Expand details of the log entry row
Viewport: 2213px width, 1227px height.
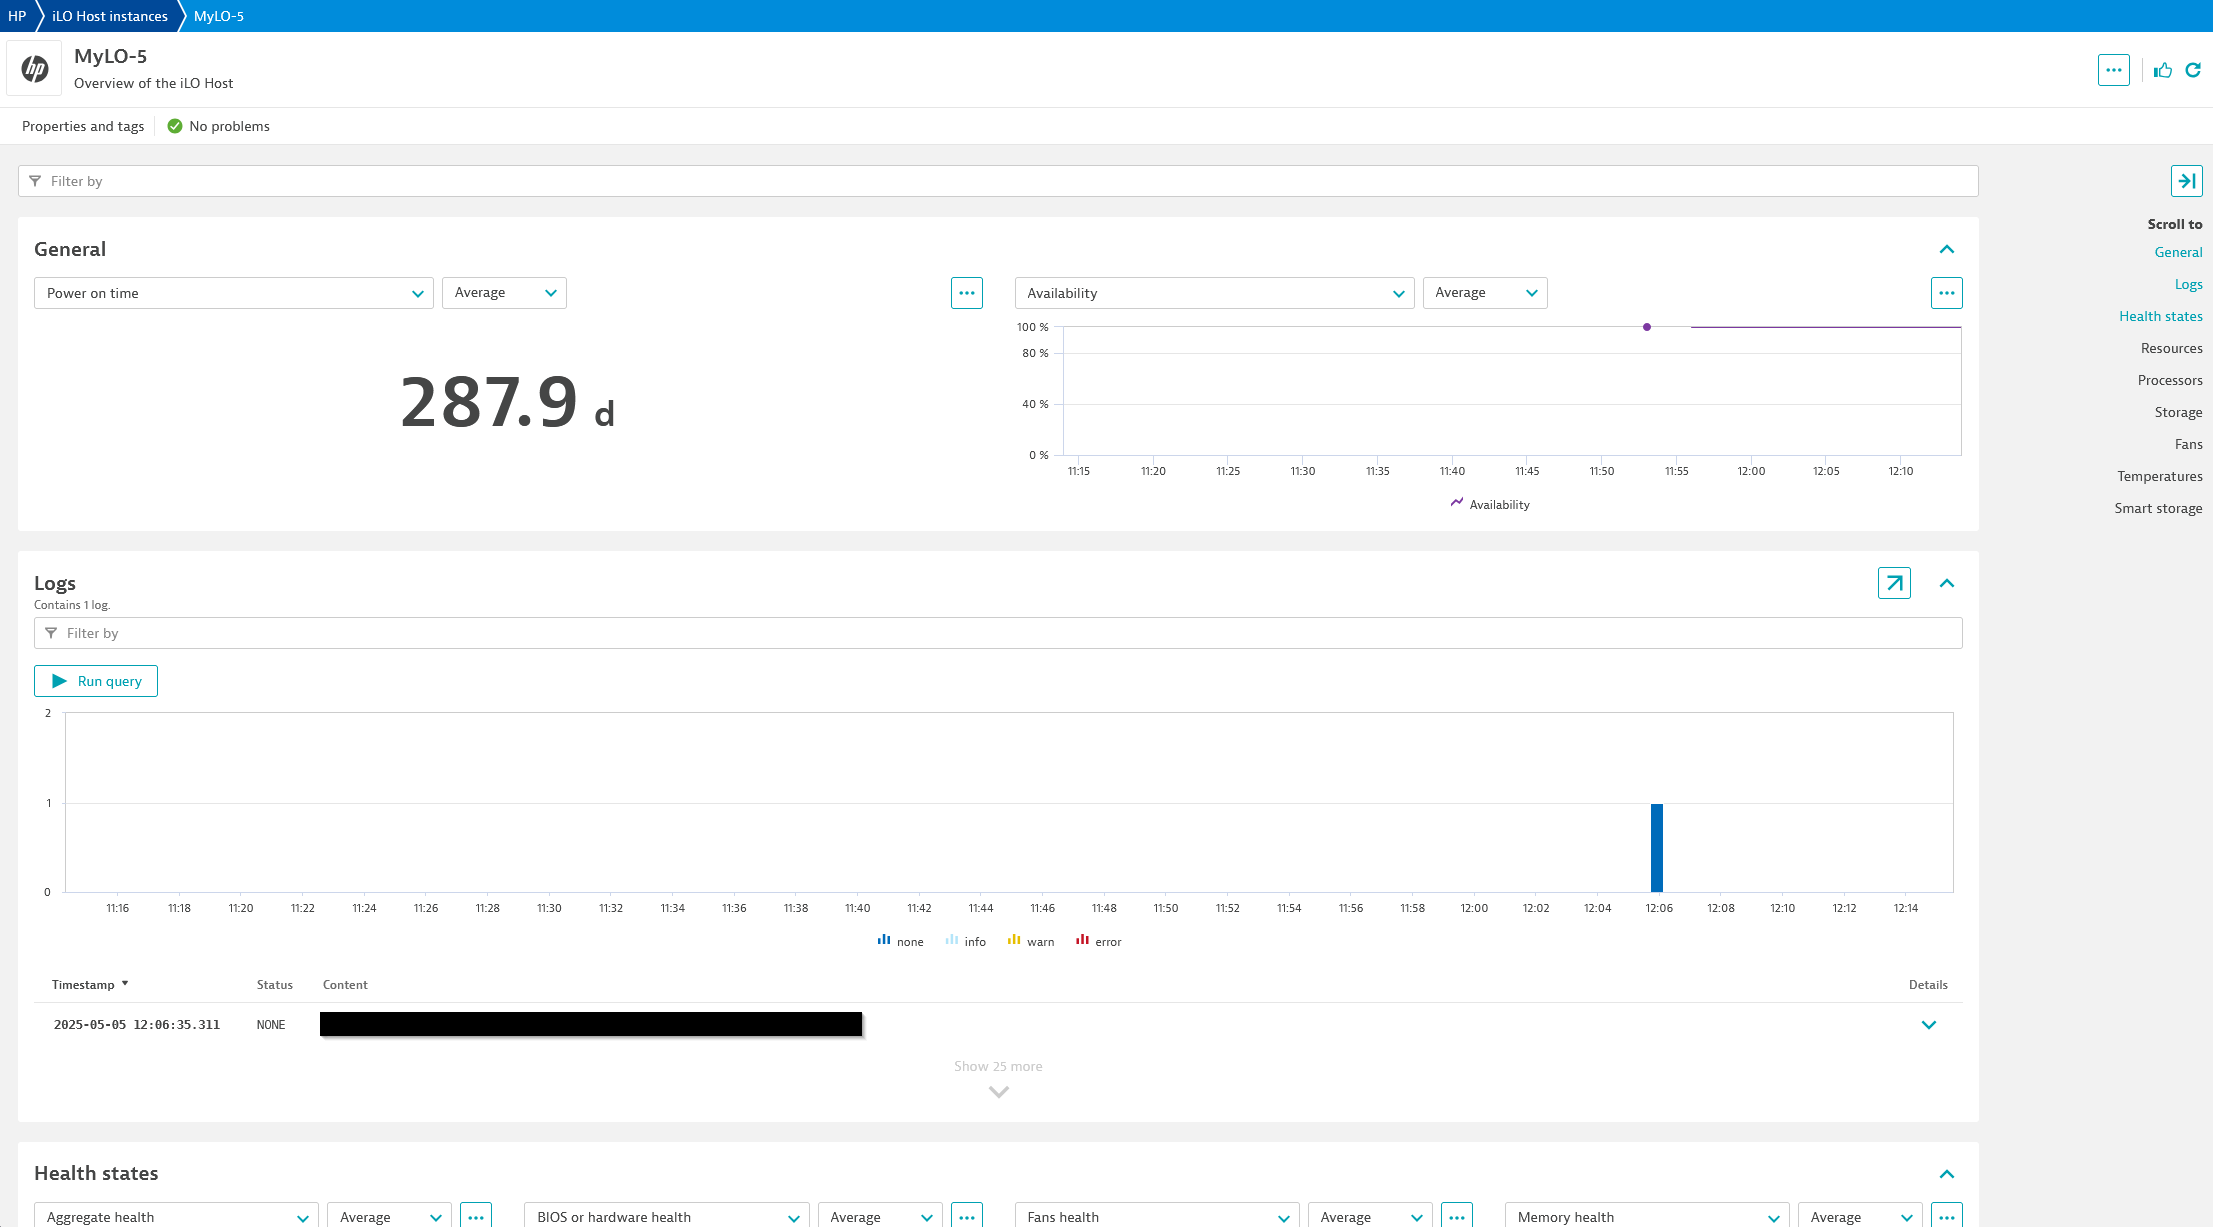point(1929,1025)
